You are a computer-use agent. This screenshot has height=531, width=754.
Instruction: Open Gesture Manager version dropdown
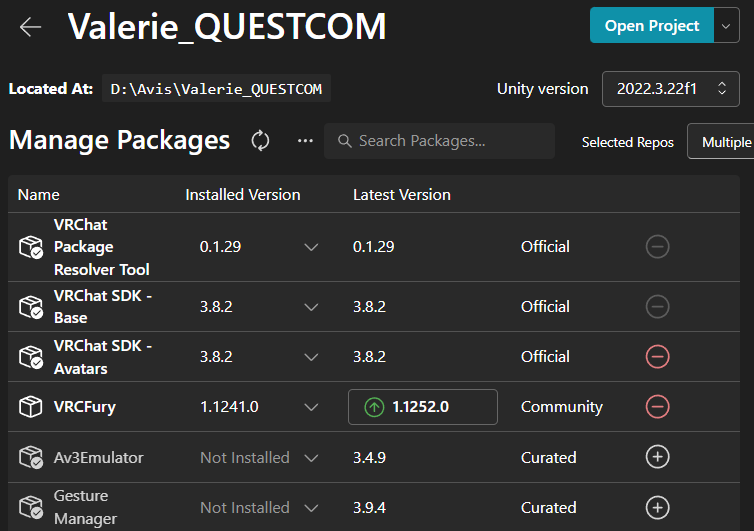[311, 507]
